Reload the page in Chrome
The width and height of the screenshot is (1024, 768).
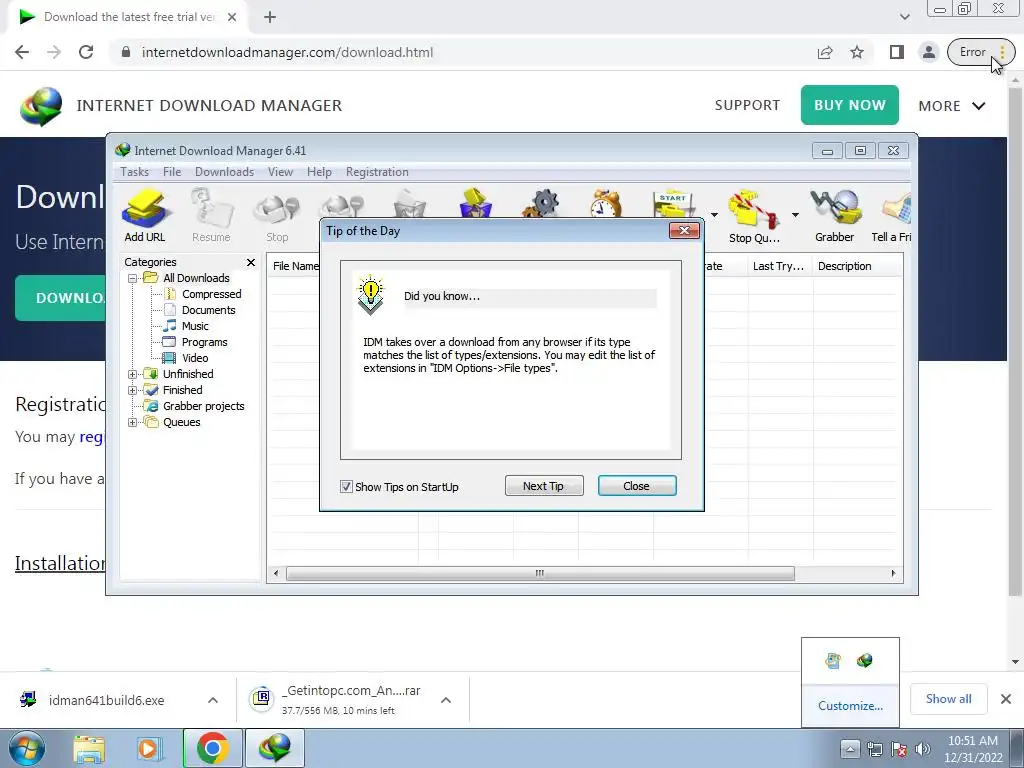pyautogui.click(x=86, y=52)
